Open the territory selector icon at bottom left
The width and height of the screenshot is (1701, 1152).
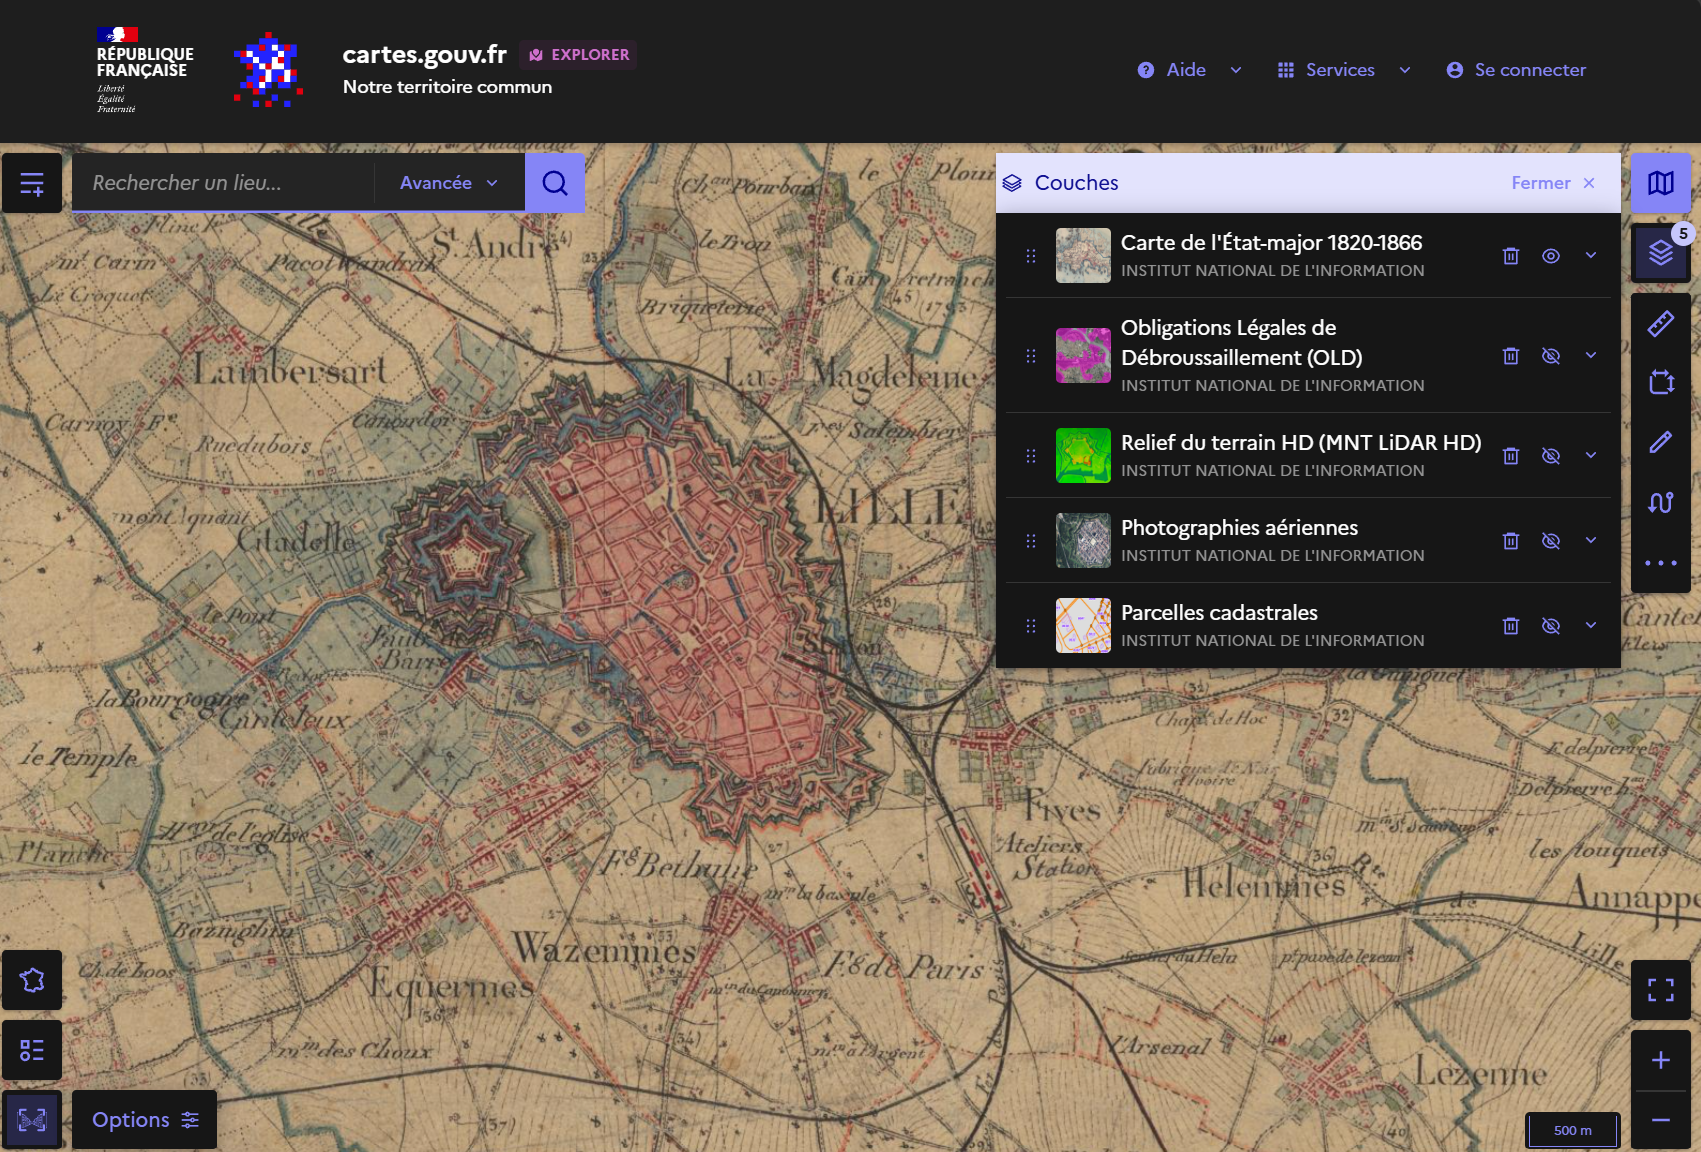32,980
